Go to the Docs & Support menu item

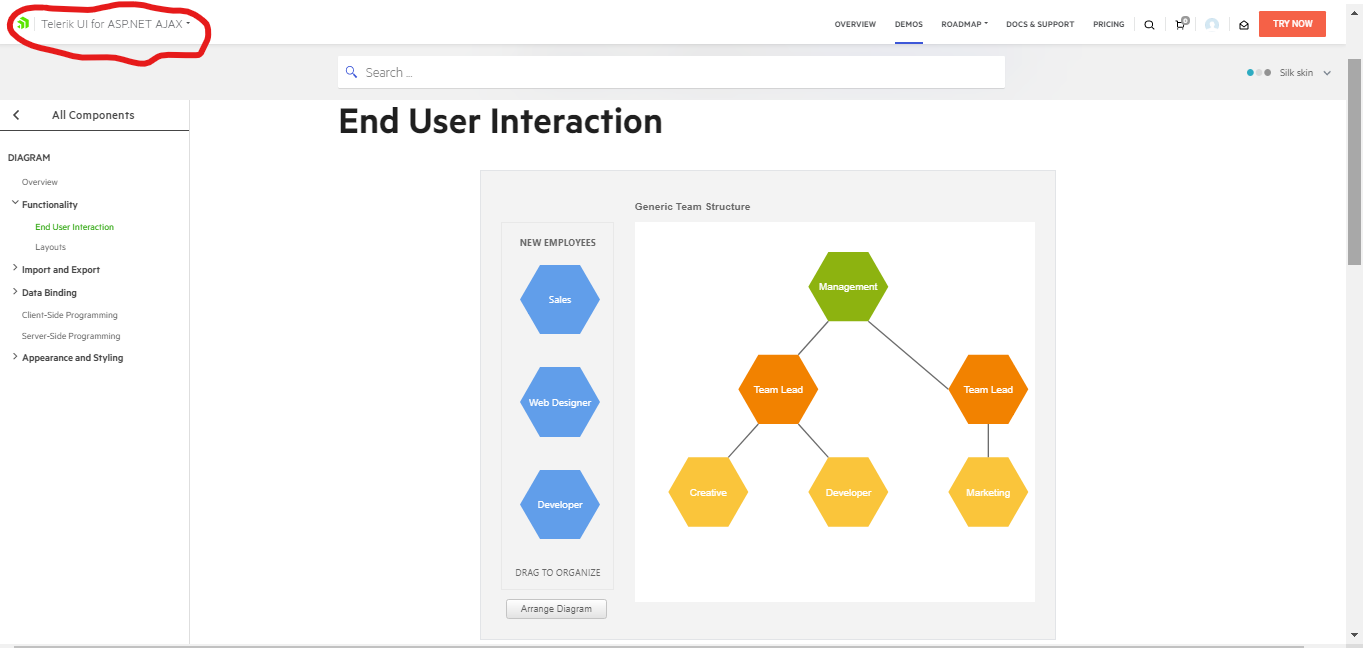tap(1040, 24)
